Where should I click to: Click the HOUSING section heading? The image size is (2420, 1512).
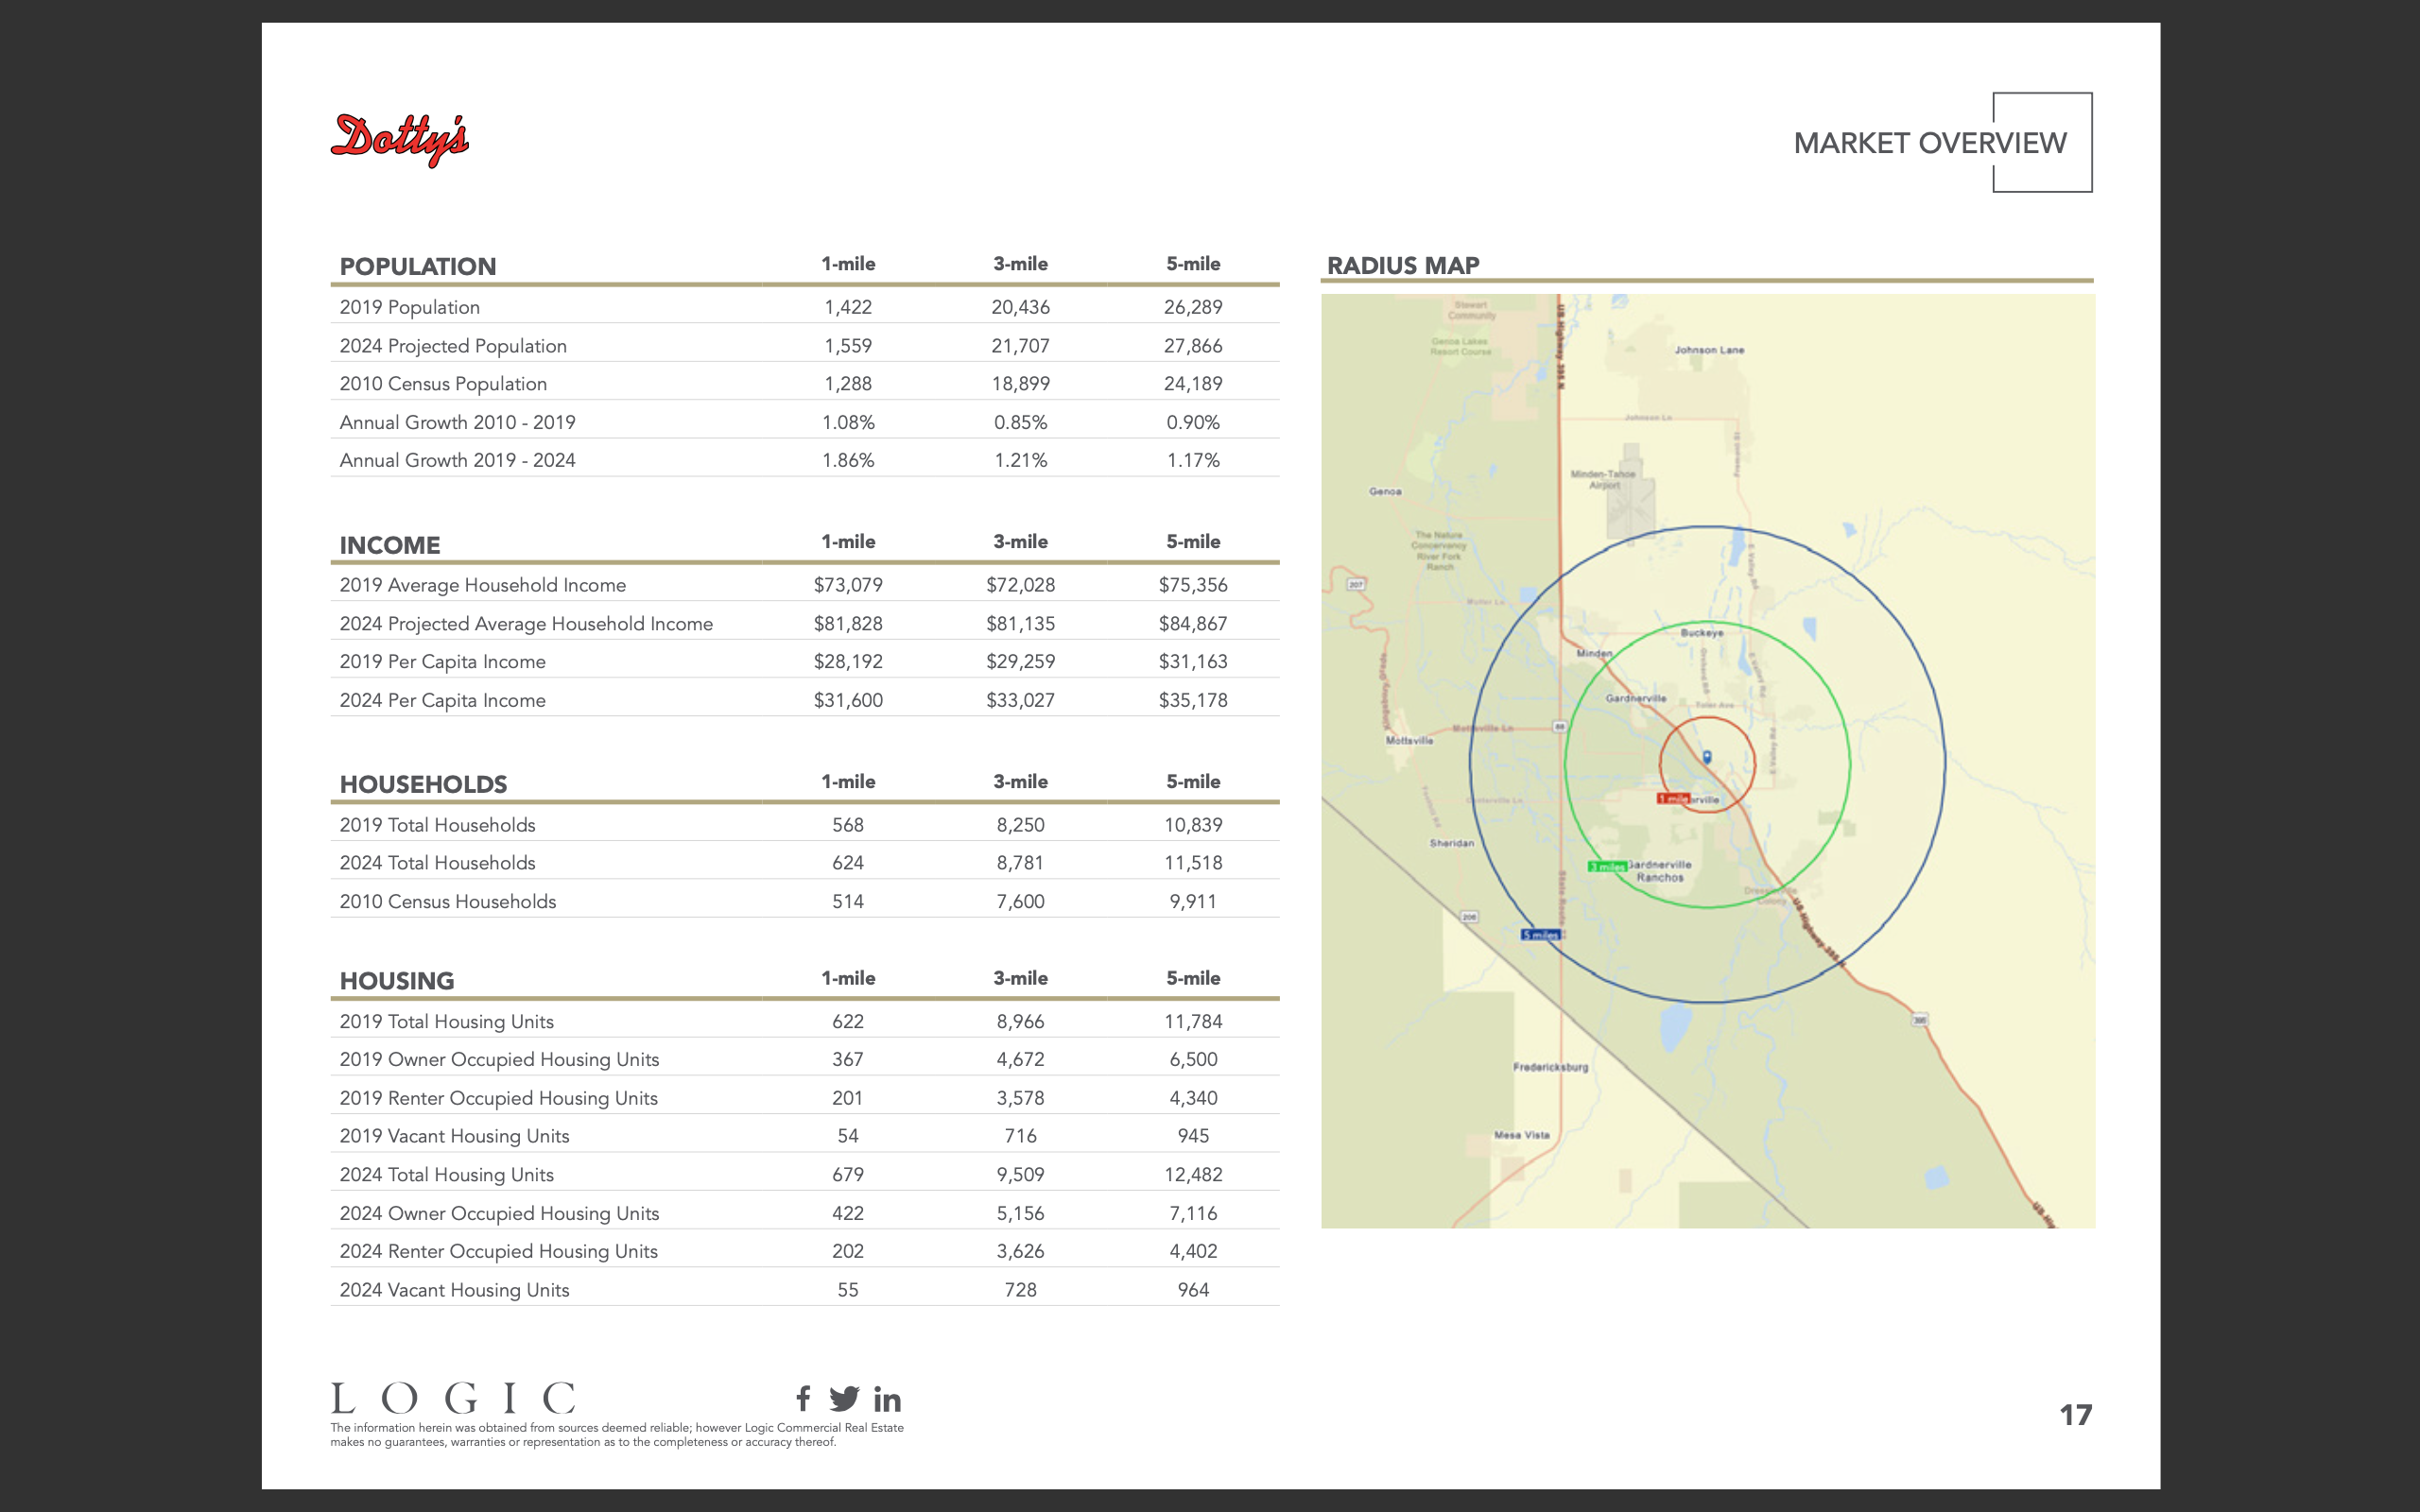tap(397, 980)
